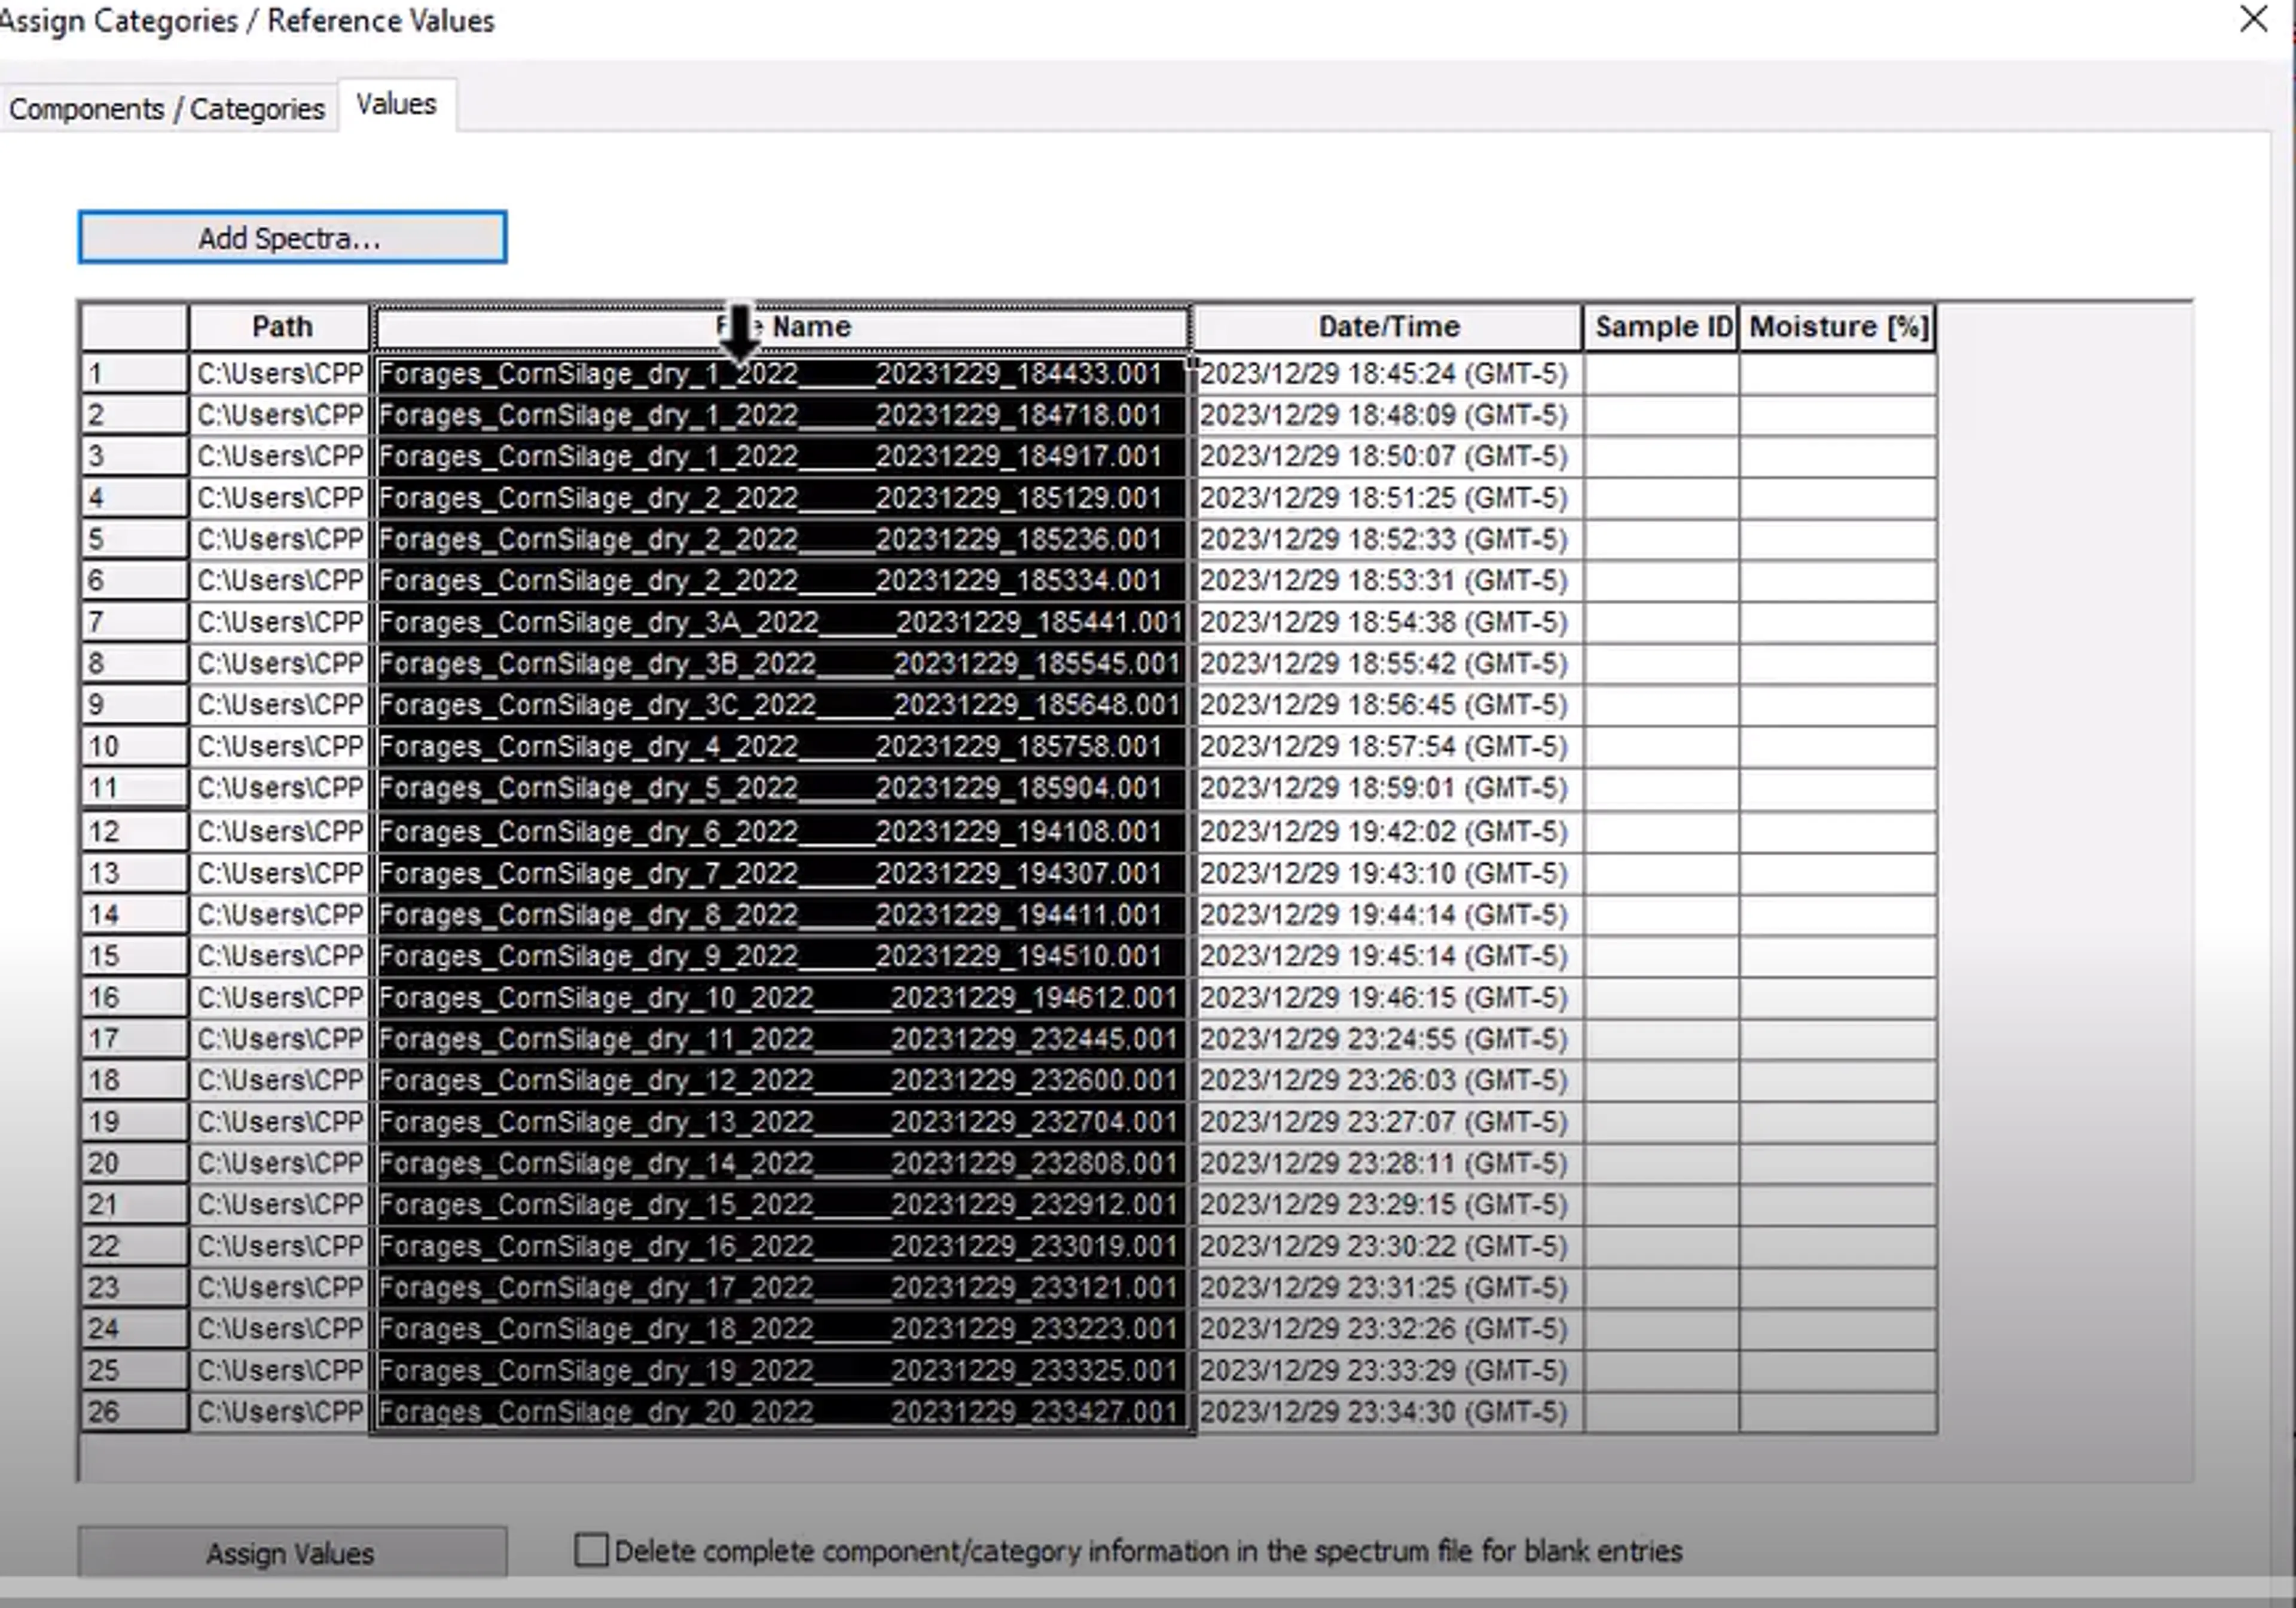Click the Assign Values button

point(292,1553)
